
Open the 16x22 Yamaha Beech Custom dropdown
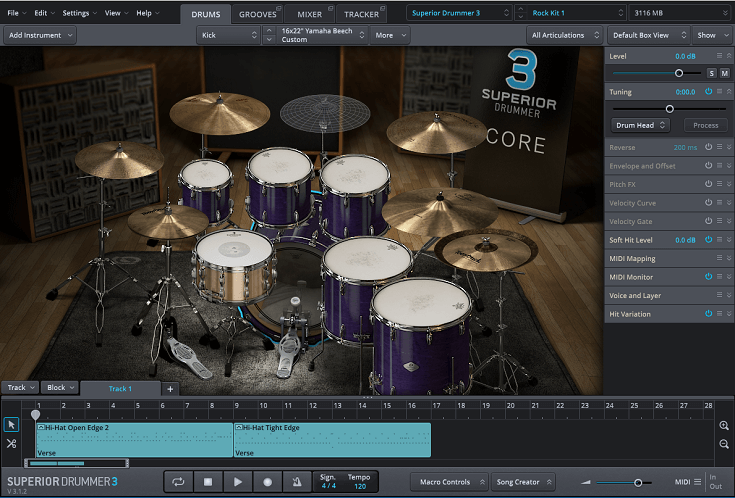322,35
